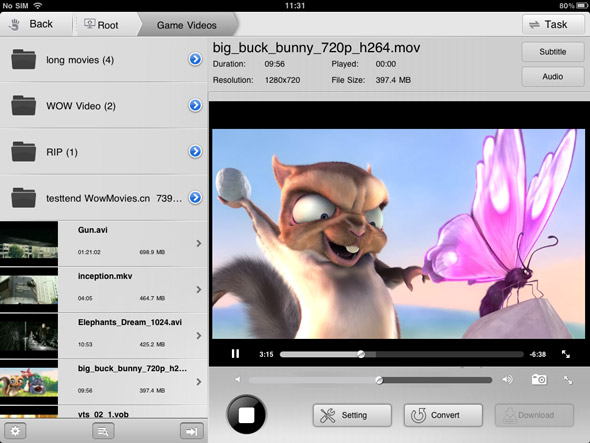Viewport: 590px width, 443px height.
Task: Stop playback with the round stop button
Action: point(246,415)
